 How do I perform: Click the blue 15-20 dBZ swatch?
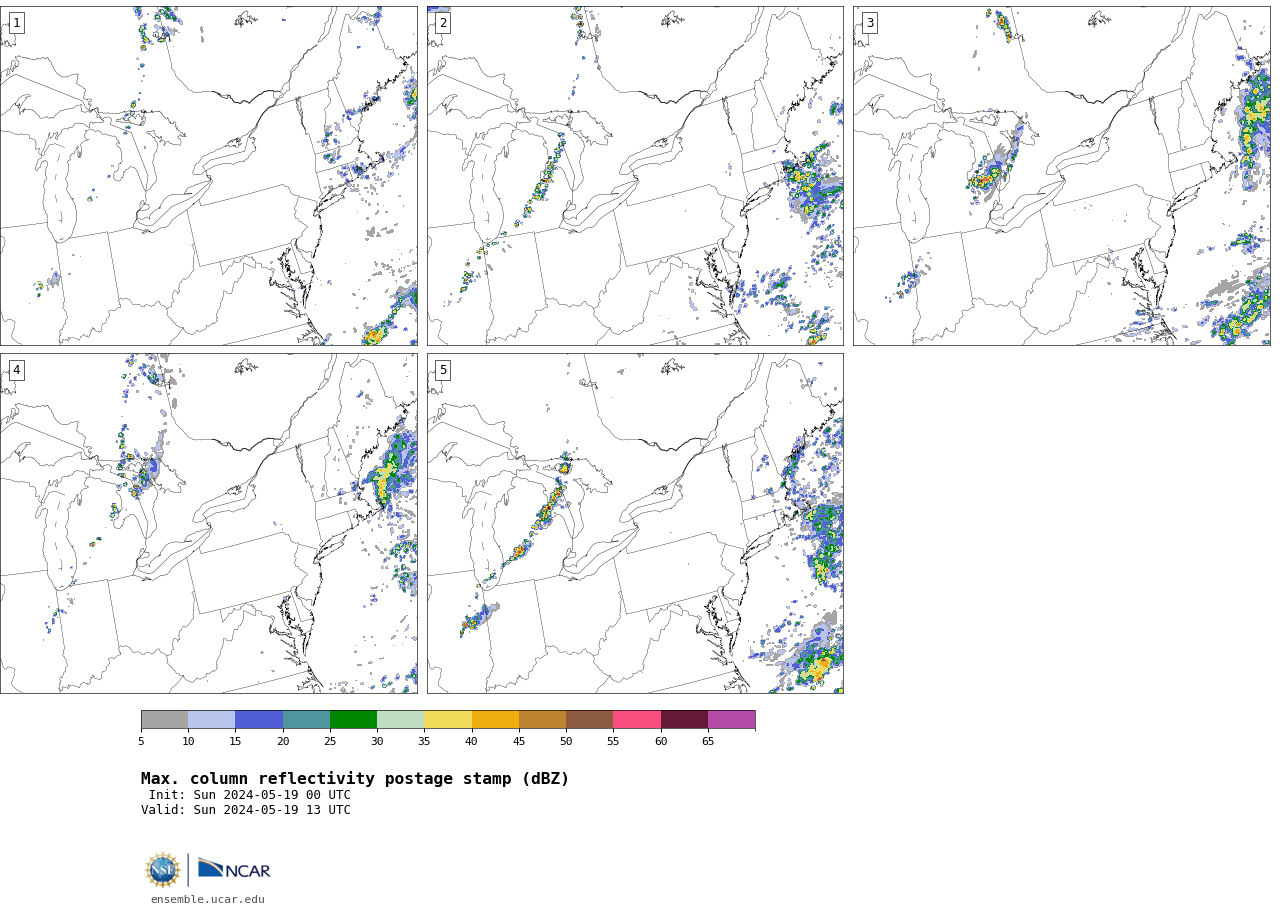point(259,720)
